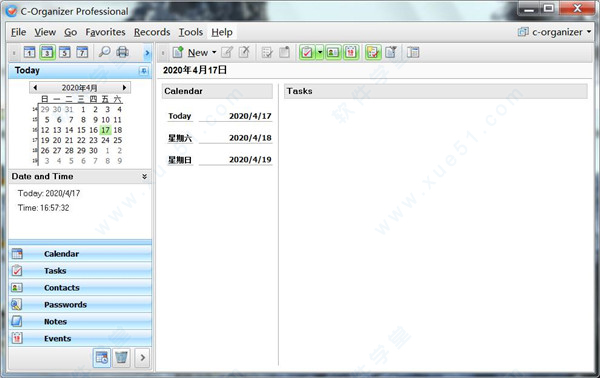Open the Records menu
Image resolution: width=600 pixels, height=378 pixels.
click(x=152, y=33)
